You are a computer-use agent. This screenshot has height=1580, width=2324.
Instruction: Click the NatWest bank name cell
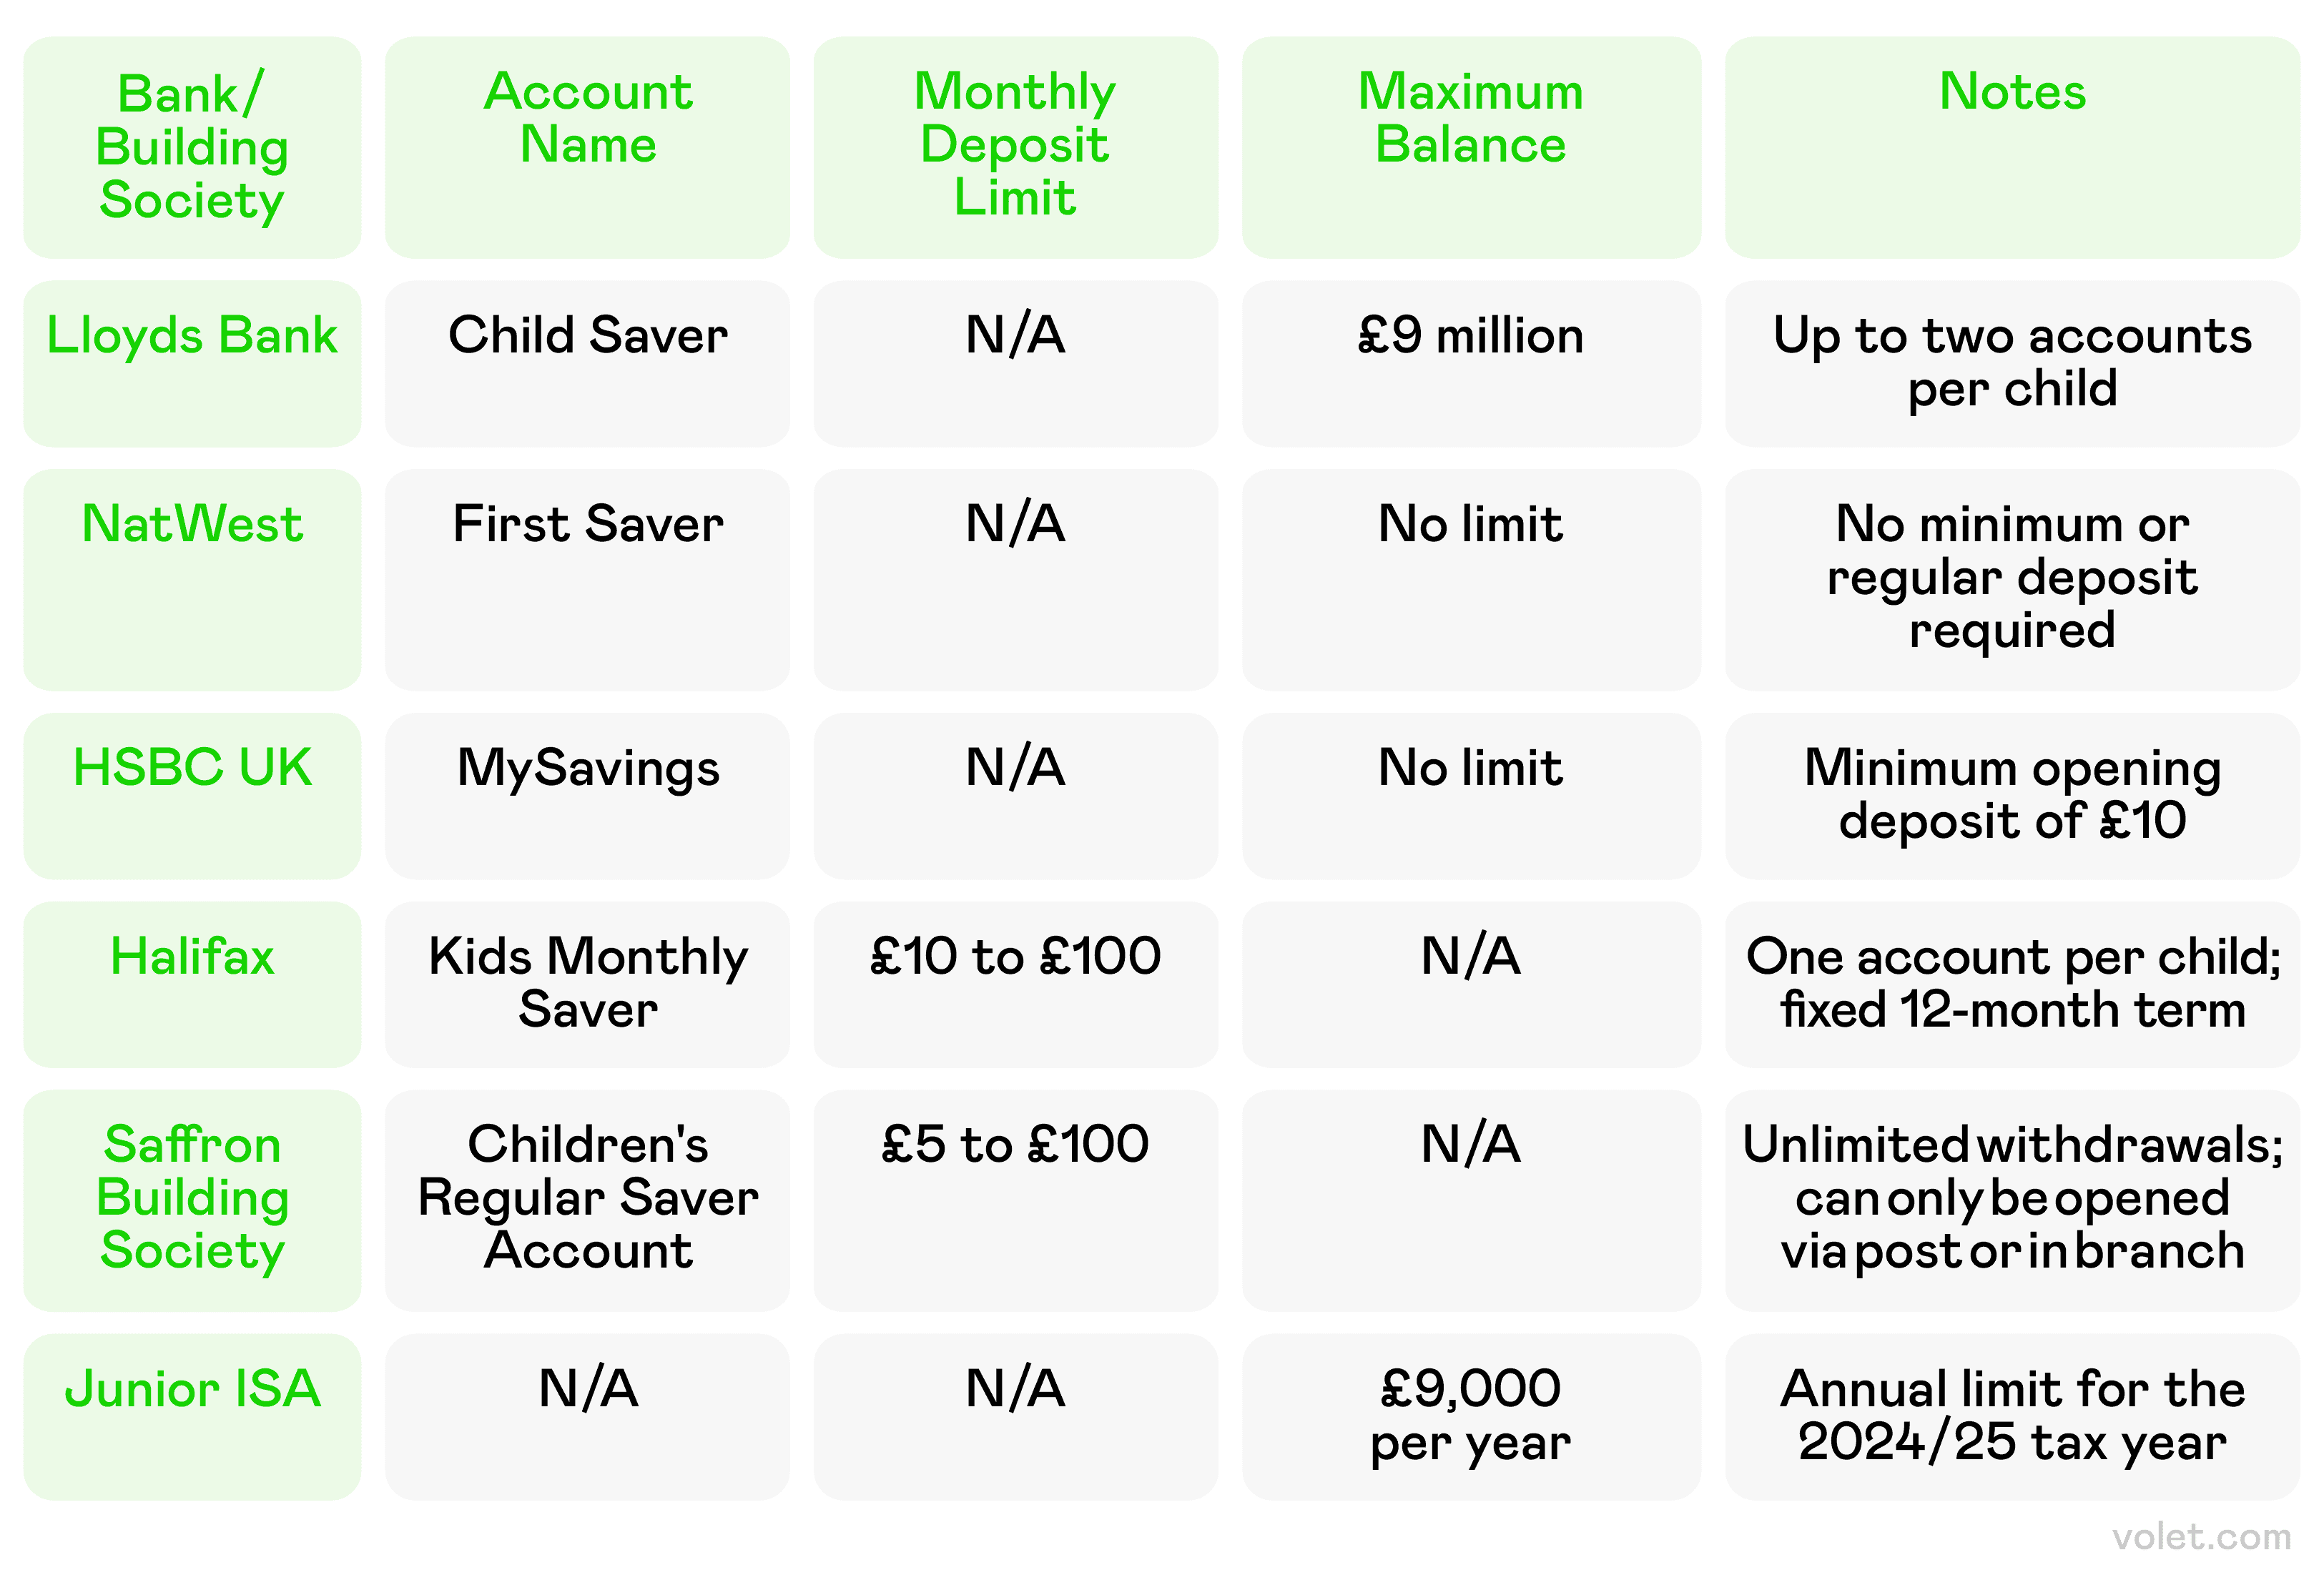192,524
